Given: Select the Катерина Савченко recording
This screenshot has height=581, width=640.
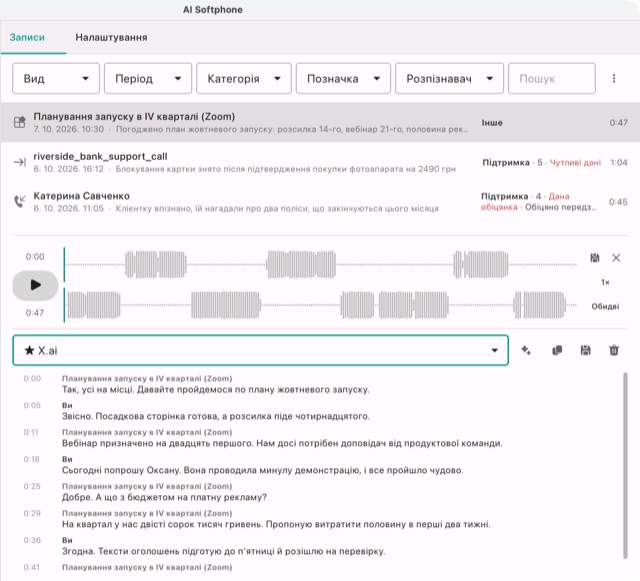Looking at the screenshot, I should point(320,202).
